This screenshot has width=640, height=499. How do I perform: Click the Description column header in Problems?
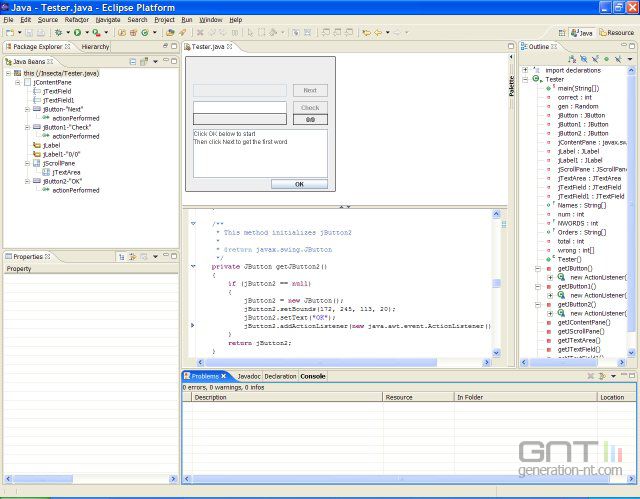pos(287,397)
